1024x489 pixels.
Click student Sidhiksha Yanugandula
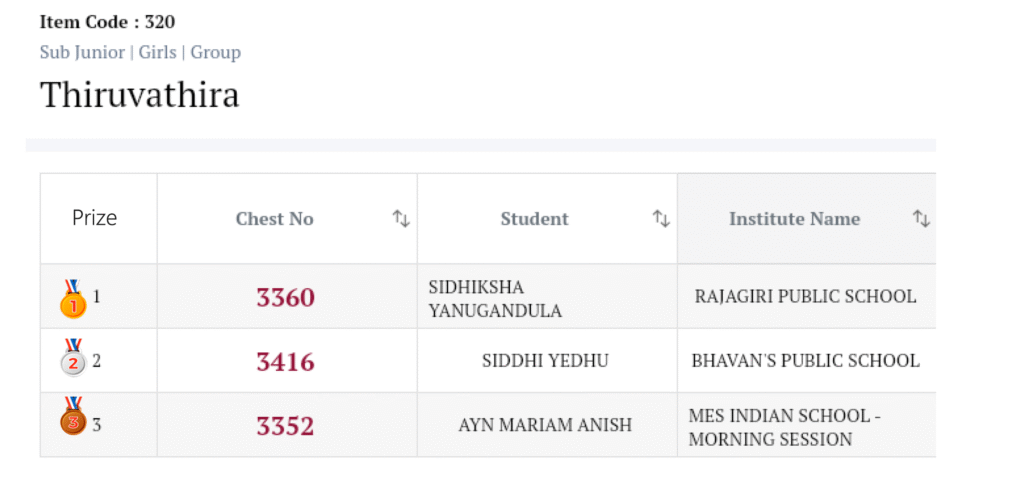[495, 298]
